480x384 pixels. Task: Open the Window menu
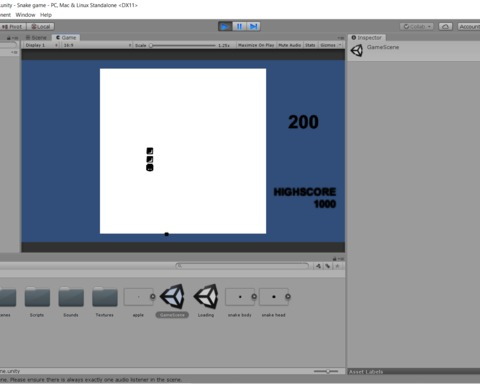25,15
